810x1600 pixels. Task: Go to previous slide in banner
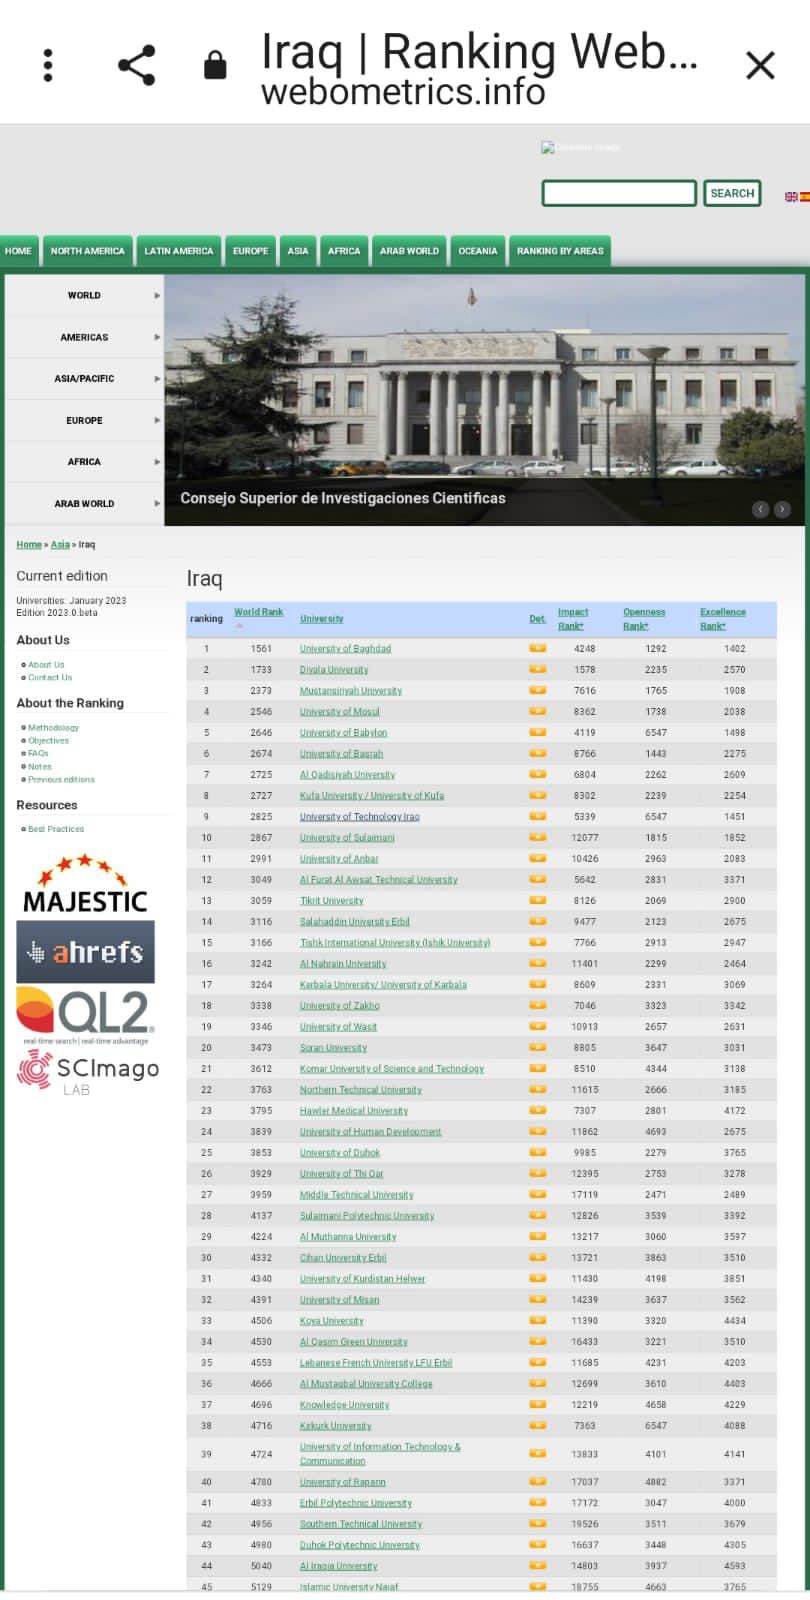point(760,509)
